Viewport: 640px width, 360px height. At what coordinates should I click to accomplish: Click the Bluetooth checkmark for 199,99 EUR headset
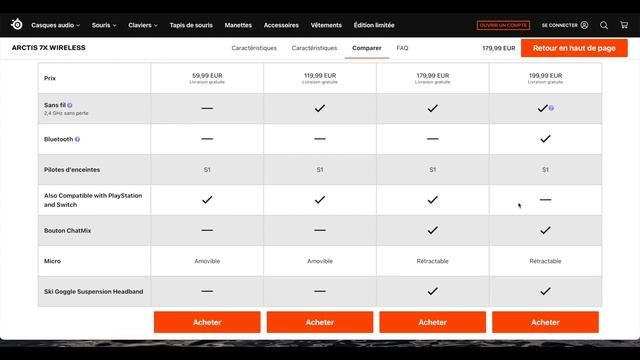[x=545, y=139]
